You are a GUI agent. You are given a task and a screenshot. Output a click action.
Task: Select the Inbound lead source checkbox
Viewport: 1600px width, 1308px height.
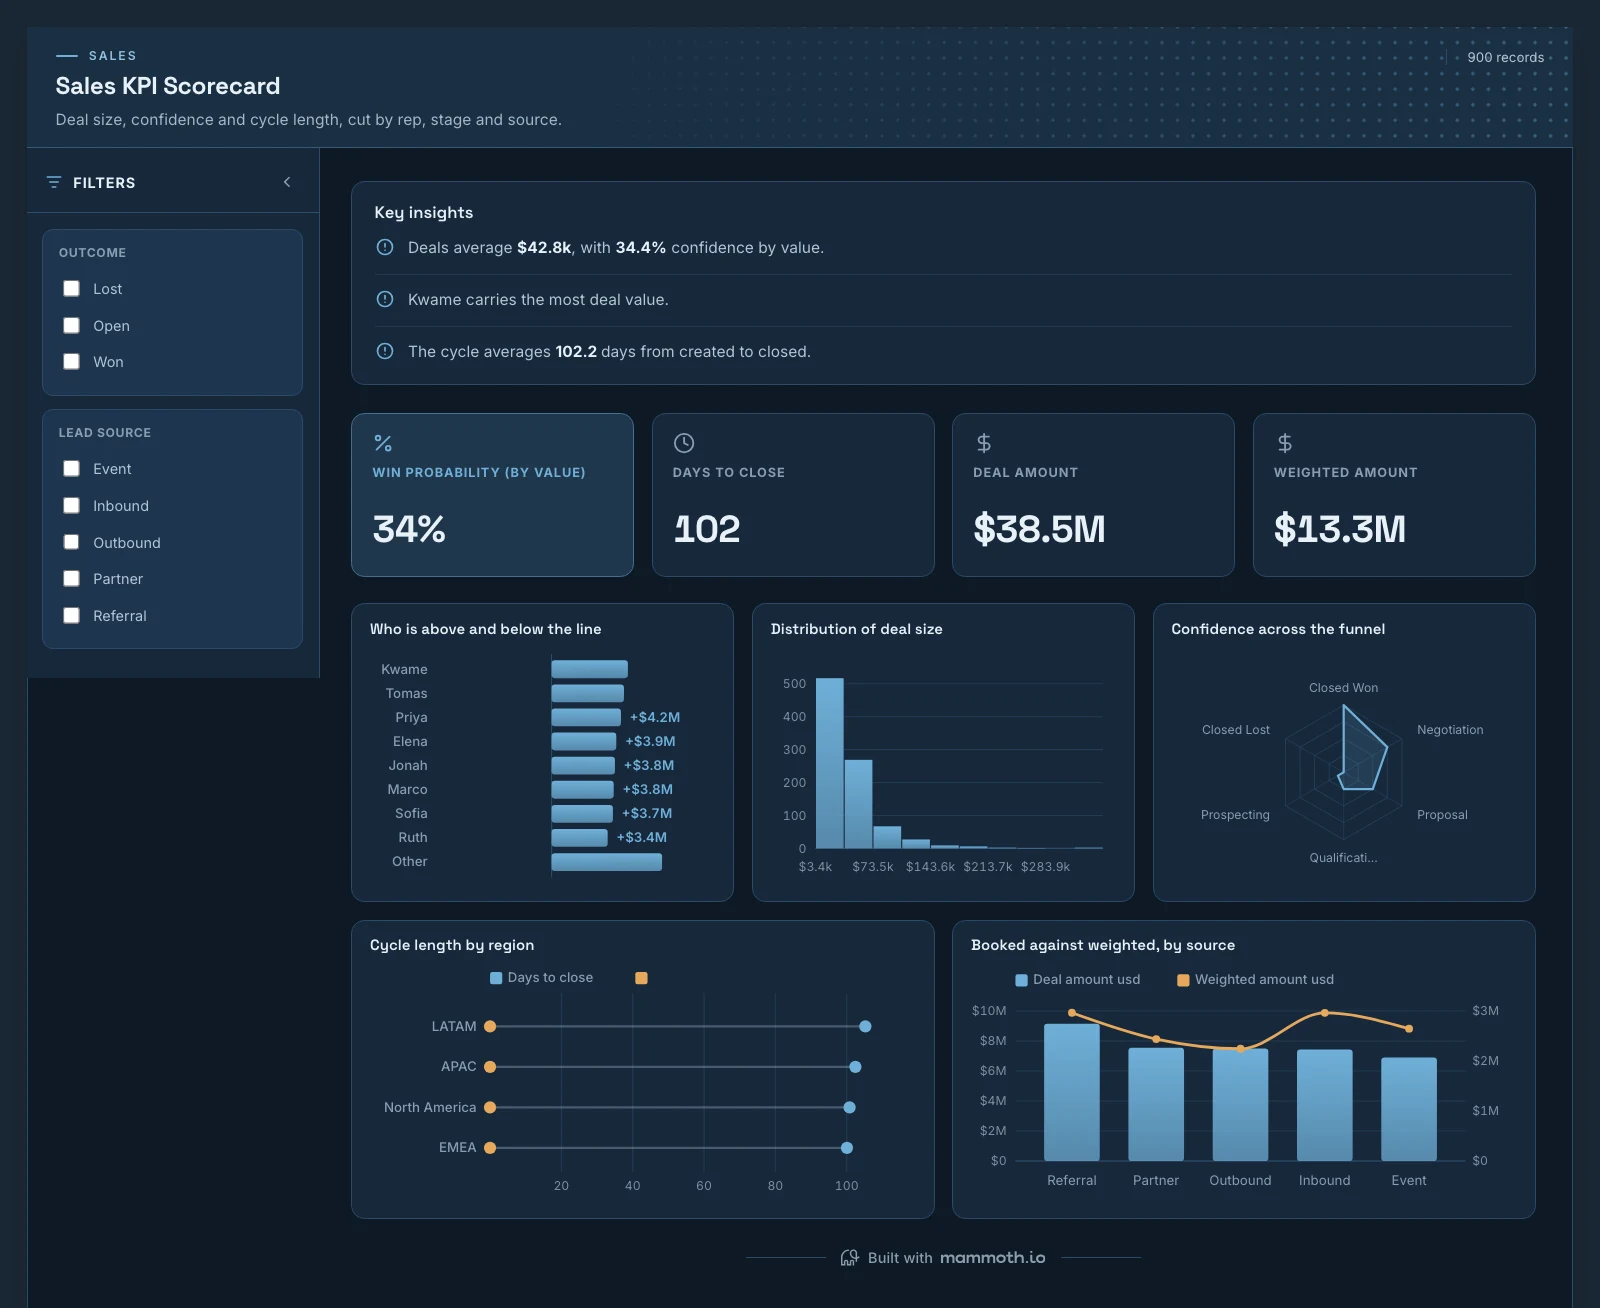[x=72, y=505]
